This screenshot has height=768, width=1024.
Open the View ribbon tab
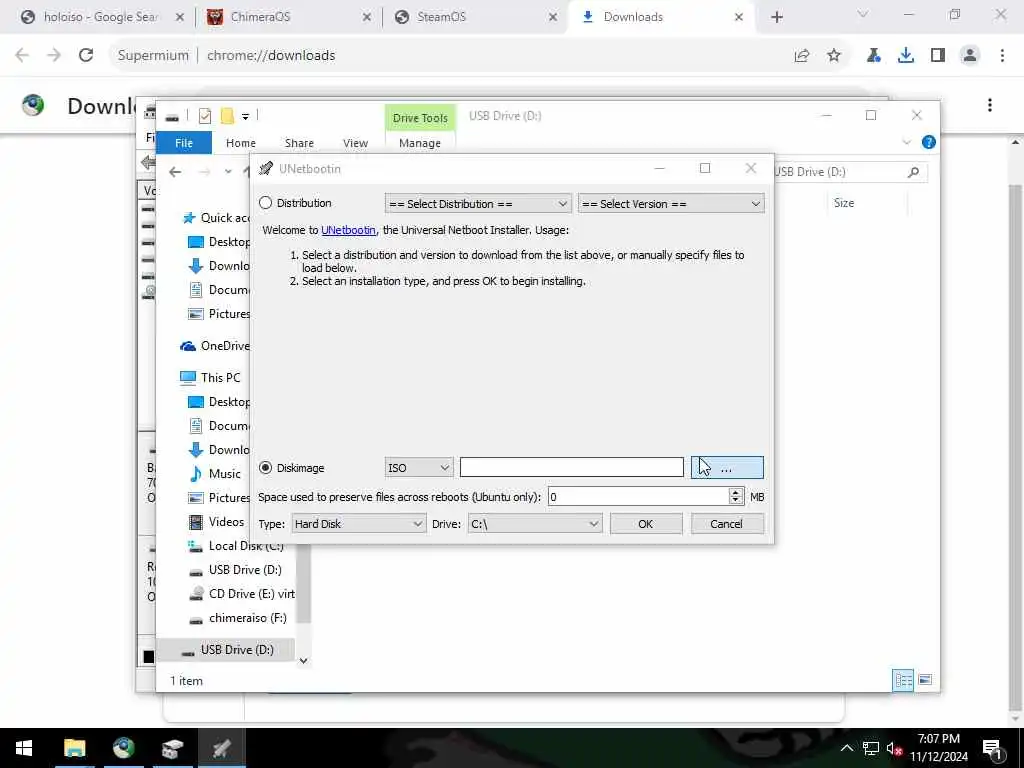(355, 142)
